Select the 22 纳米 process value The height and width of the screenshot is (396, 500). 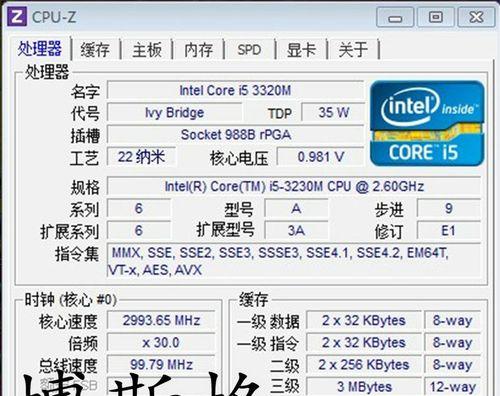pyautogui.click(x=141, y=157)
